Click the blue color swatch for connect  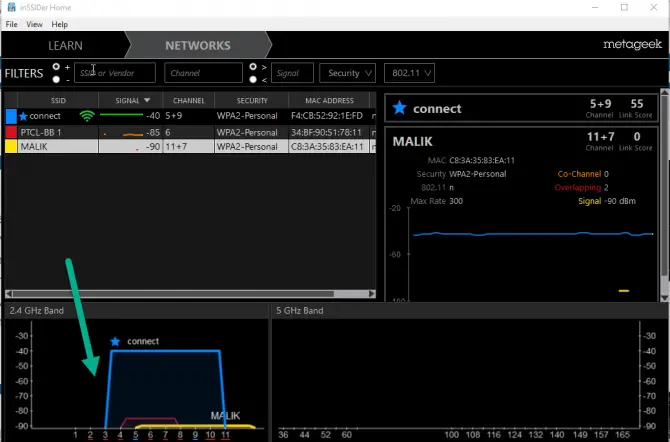pyautogui.click(x=11, y=116)
